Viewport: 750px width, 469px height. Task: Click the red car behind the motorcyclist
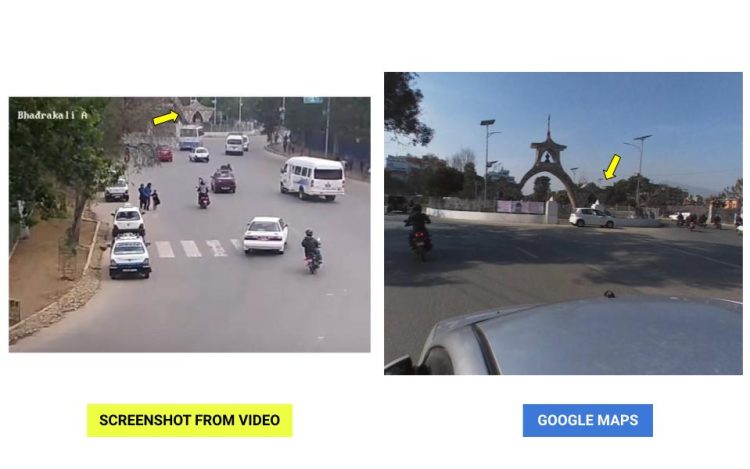(x=223, y=182)
